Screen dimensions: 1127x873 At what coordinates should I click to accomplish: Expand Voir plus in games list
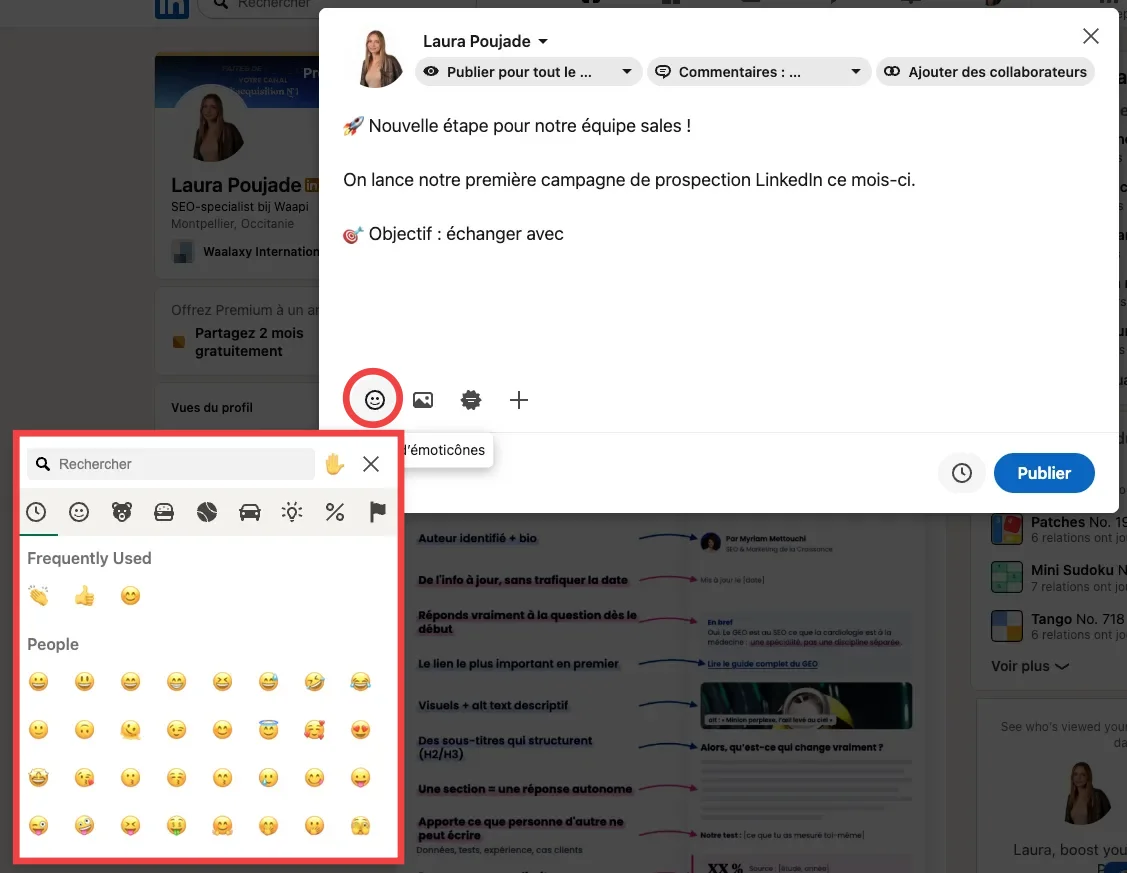[1030, 666]
